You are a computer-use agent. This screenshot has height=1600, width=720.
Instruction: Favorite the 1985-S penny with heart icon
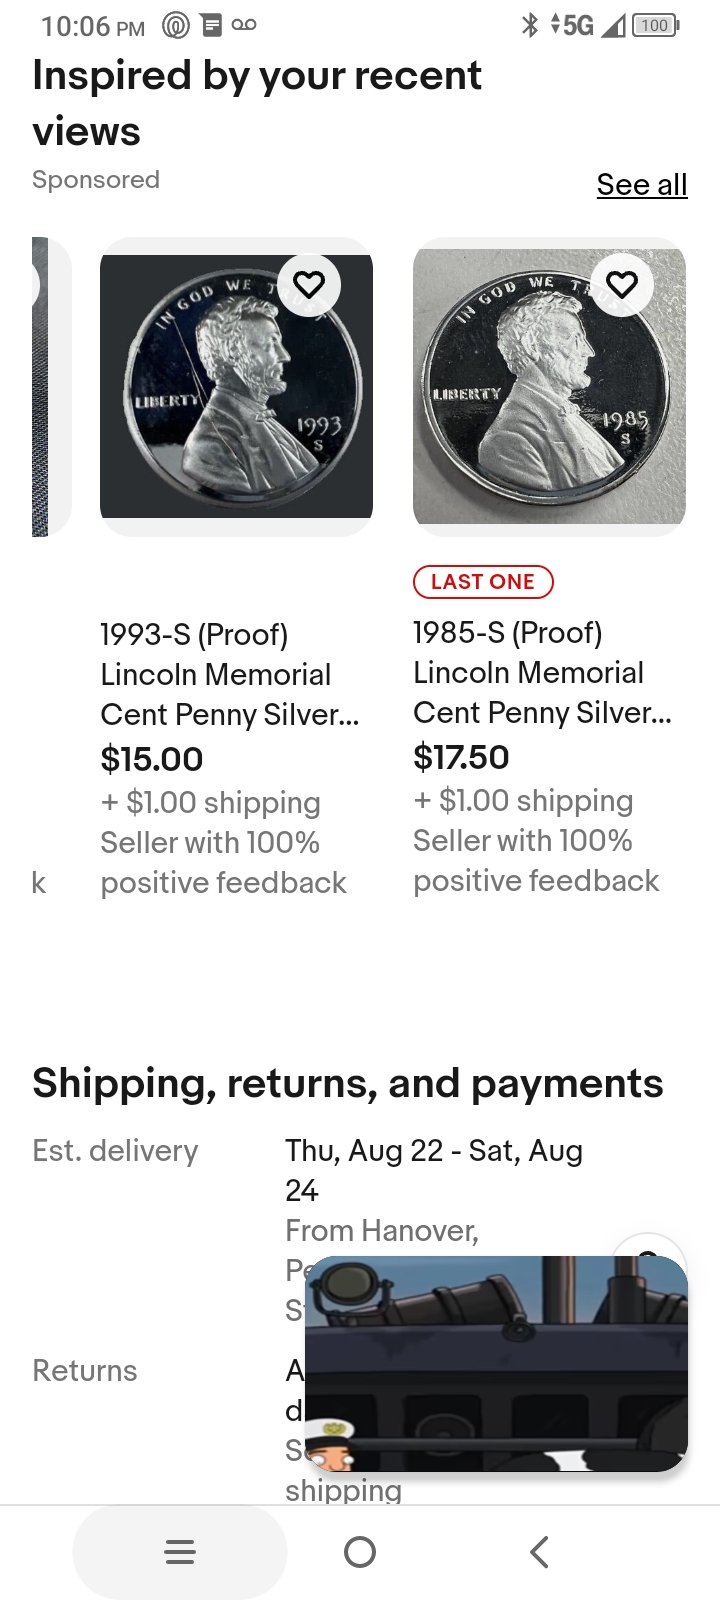pyautogui.click(x=622, y=285)
